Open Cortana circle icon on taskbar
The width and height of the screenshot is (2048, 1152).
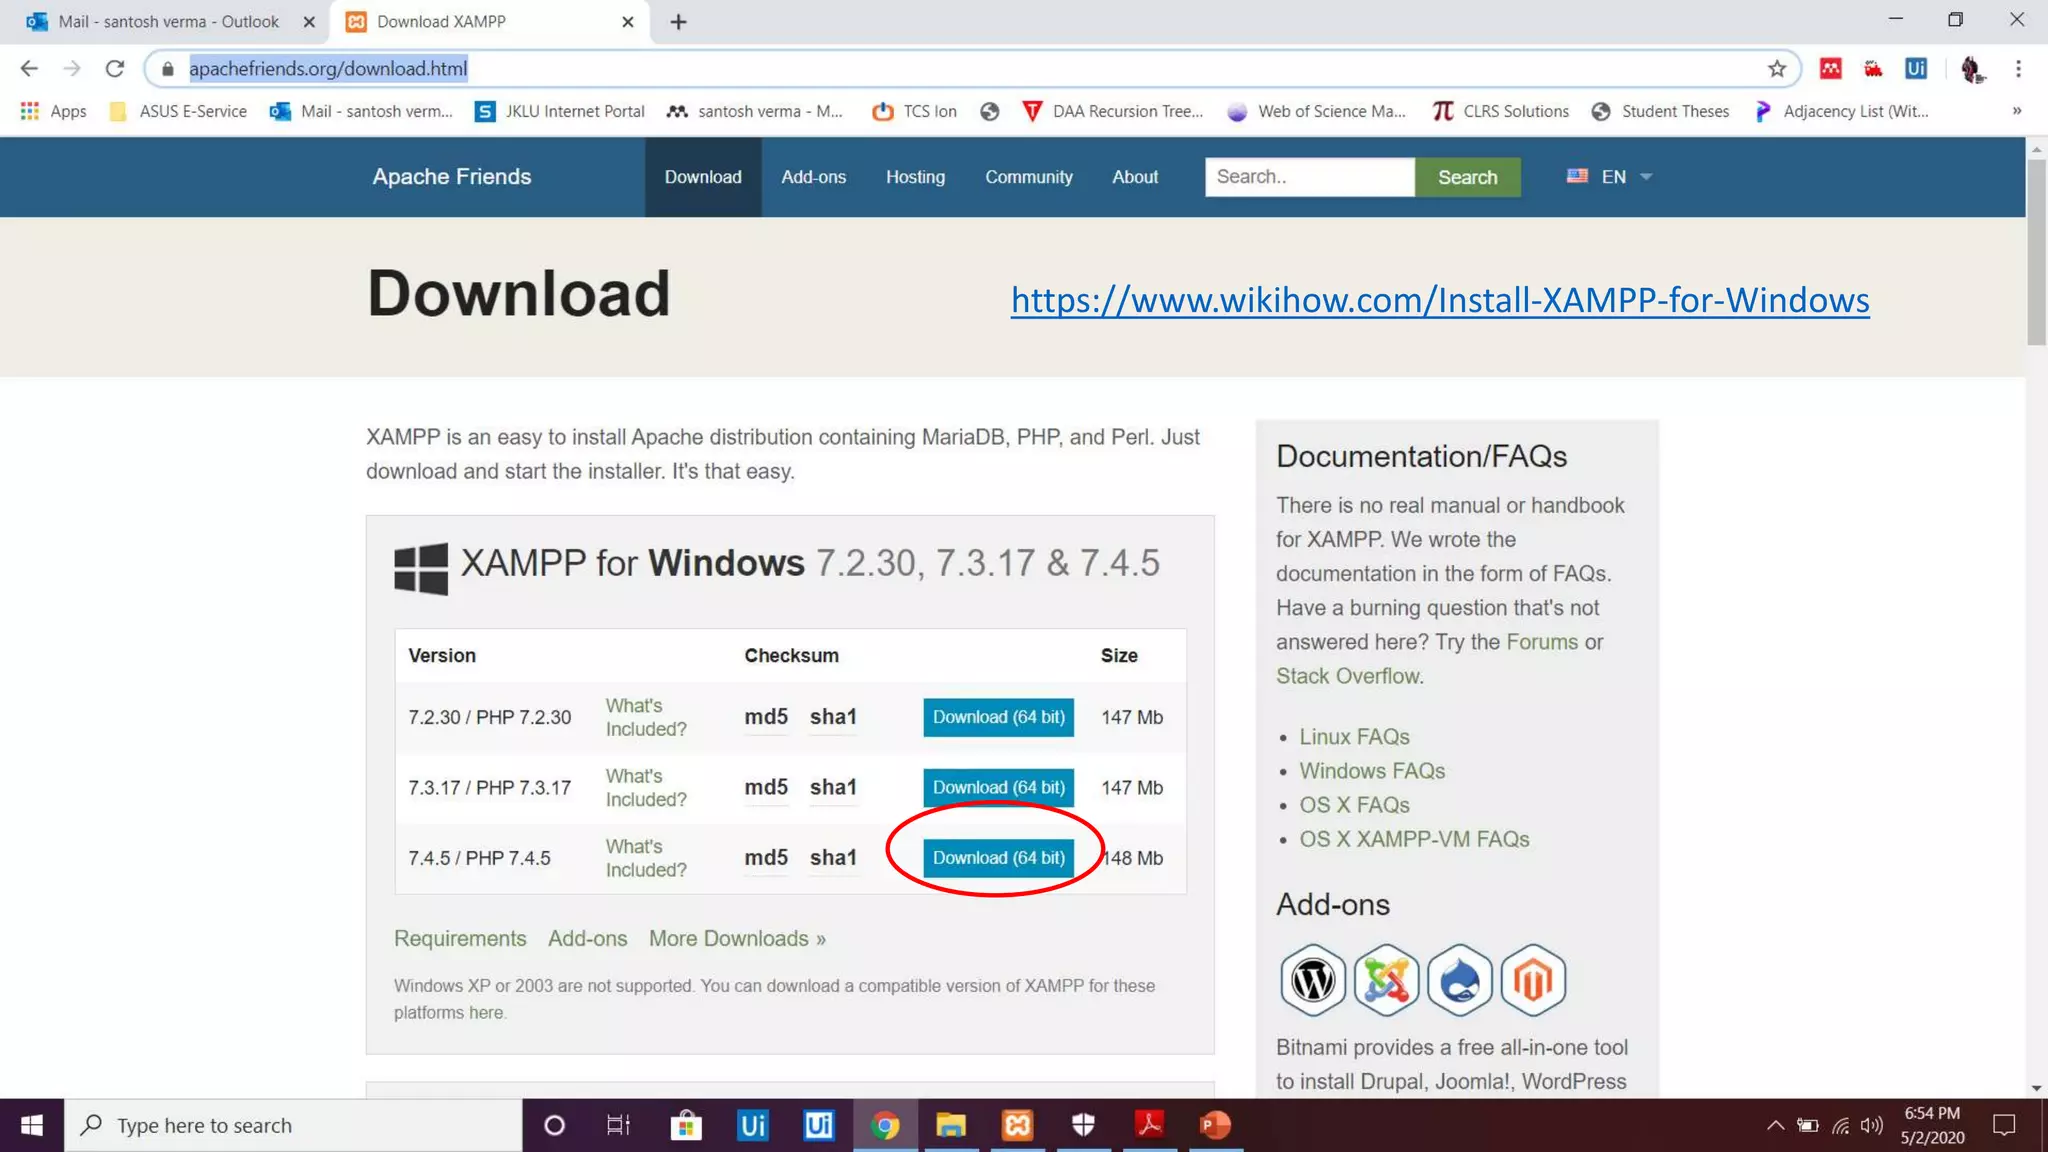click(x=554, y=1125)
